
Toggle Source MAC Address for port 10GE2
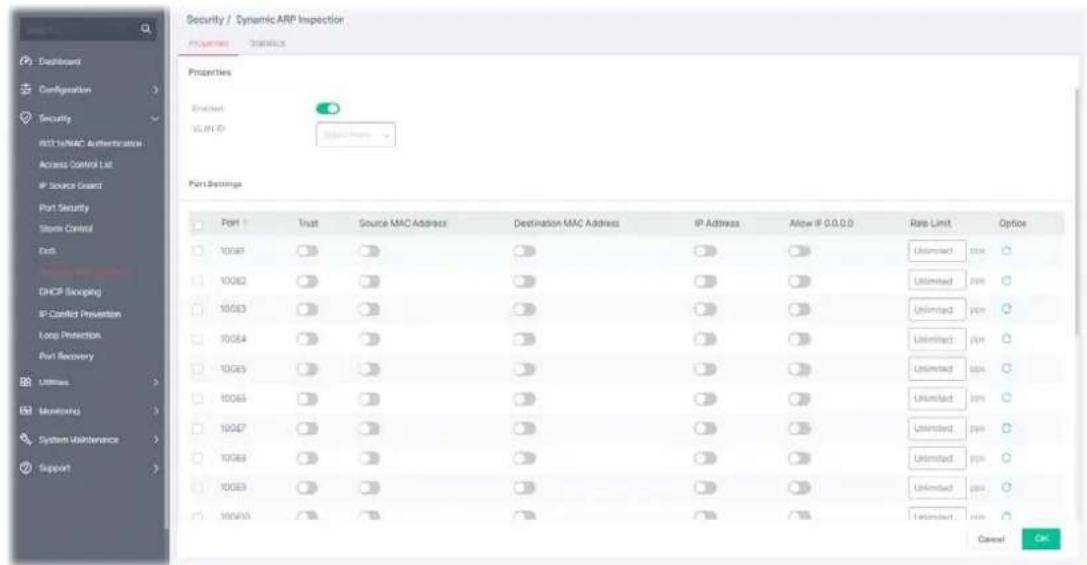[369, 281]
